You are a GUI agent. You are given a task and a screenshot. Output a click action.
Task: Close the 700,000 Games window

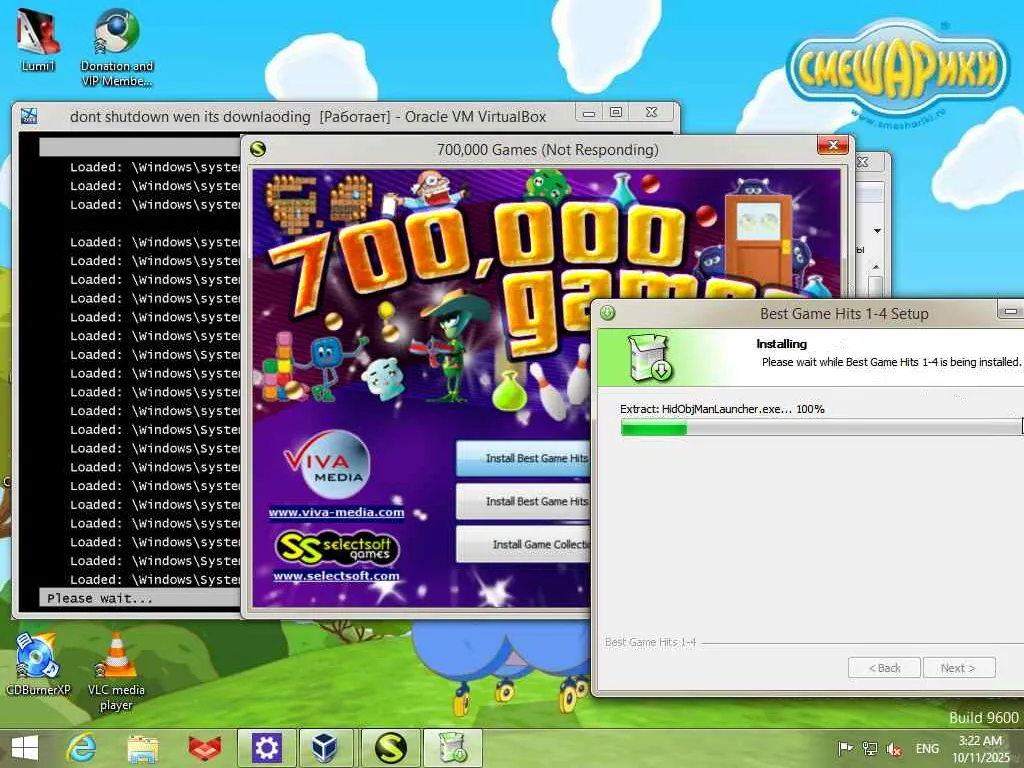point(833,145)
